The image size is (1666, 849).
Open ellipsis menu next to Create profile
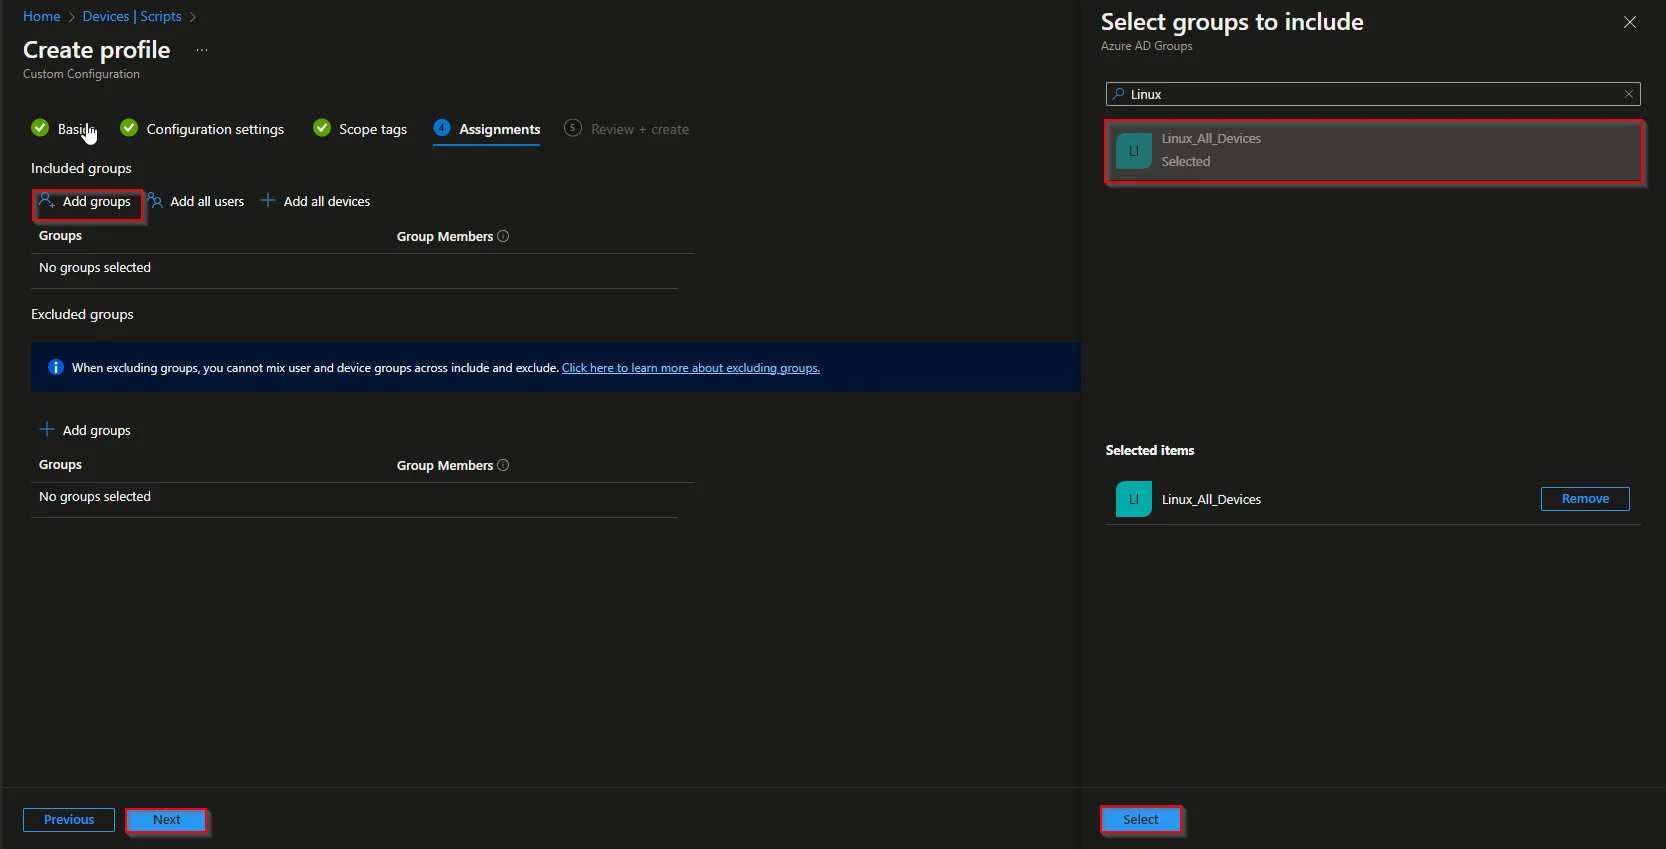[x=202, y=50]
